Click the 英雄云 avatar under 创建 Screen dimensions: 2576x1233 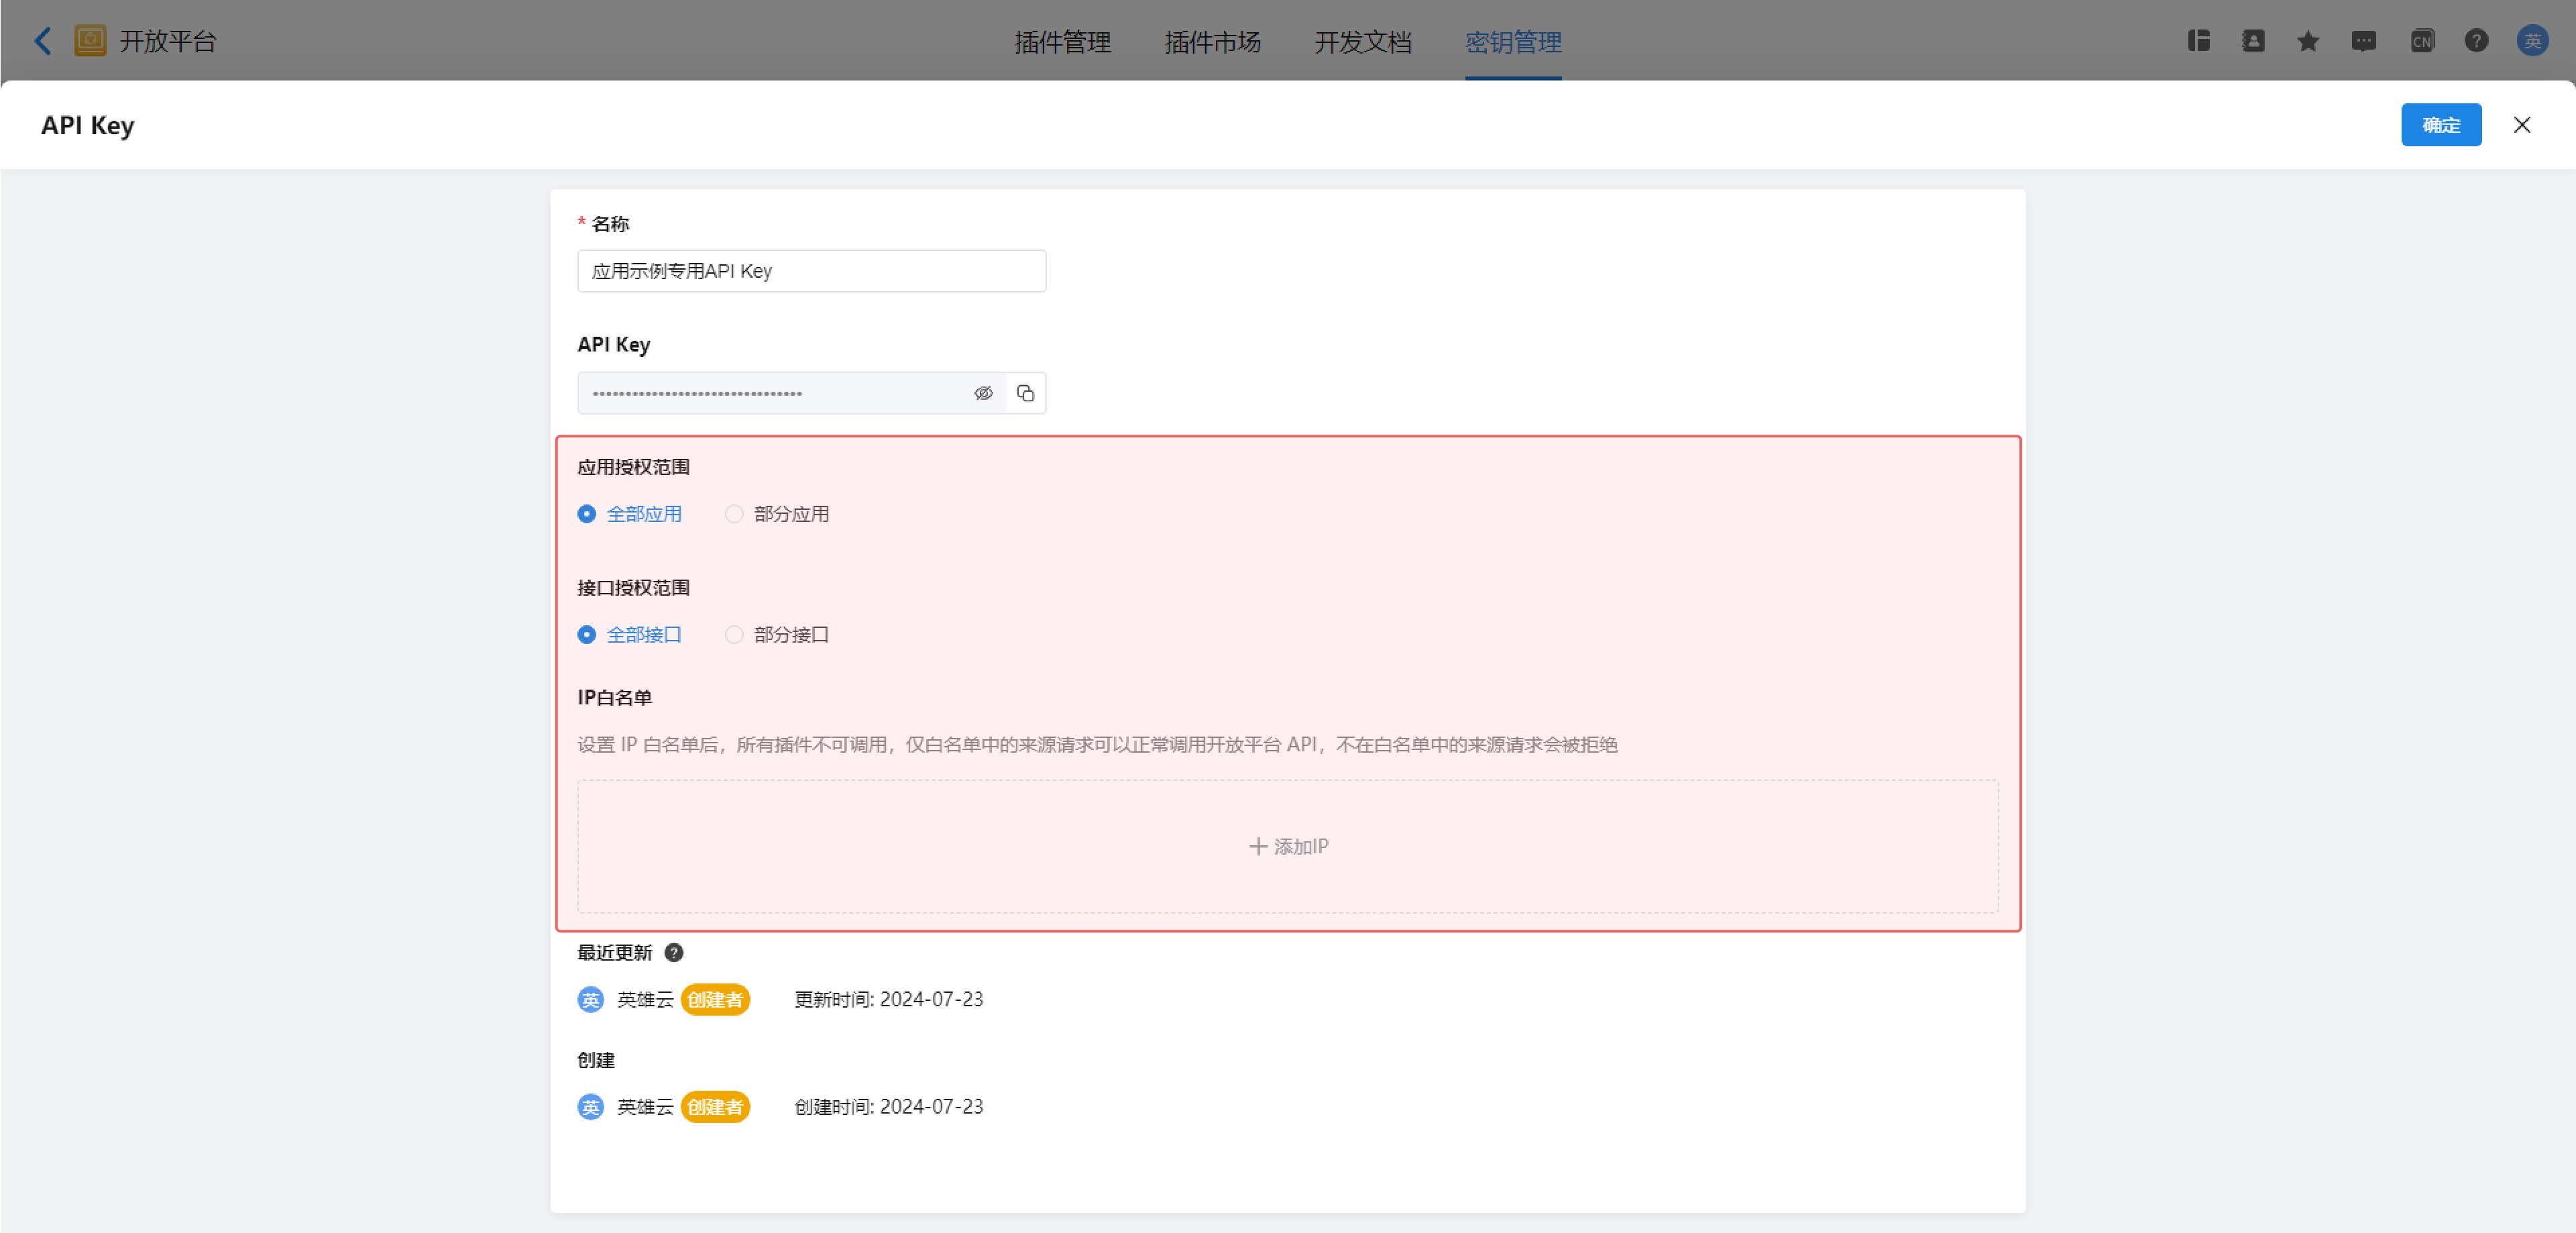click(591, 1107)
